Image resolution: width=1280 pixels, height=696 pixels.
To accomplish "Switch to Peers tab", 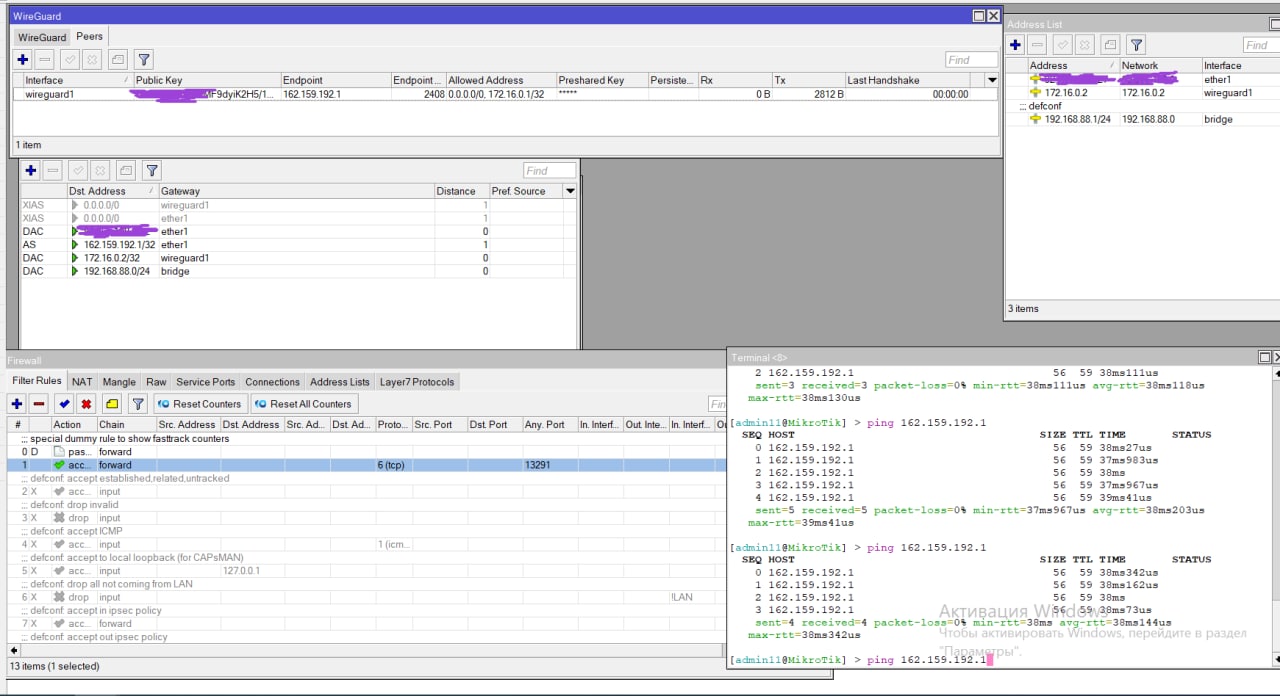I will coord(90,37).
